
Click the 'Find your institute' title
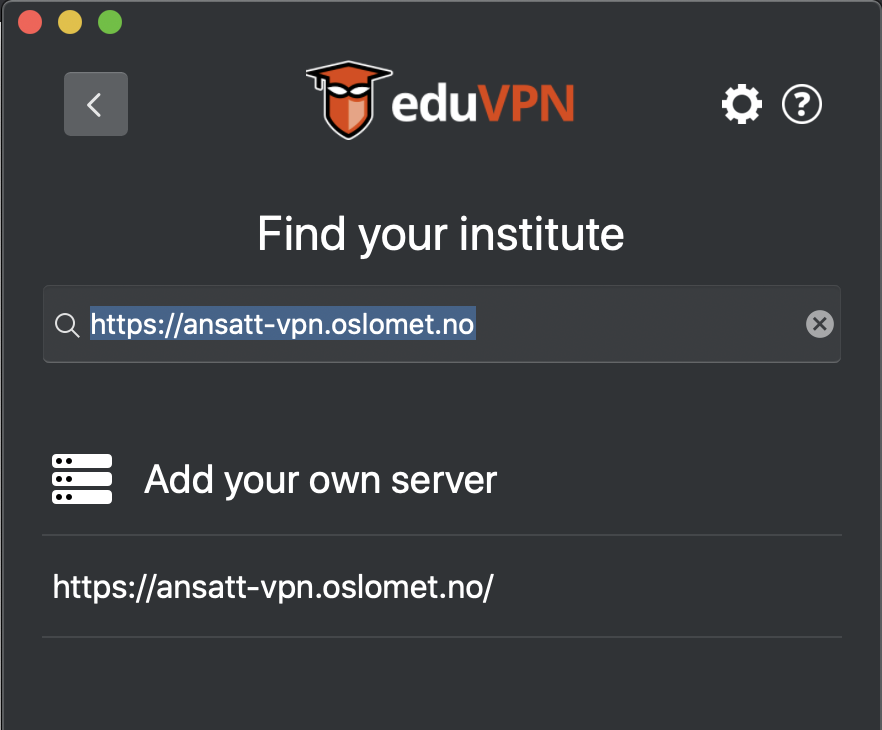441,234
